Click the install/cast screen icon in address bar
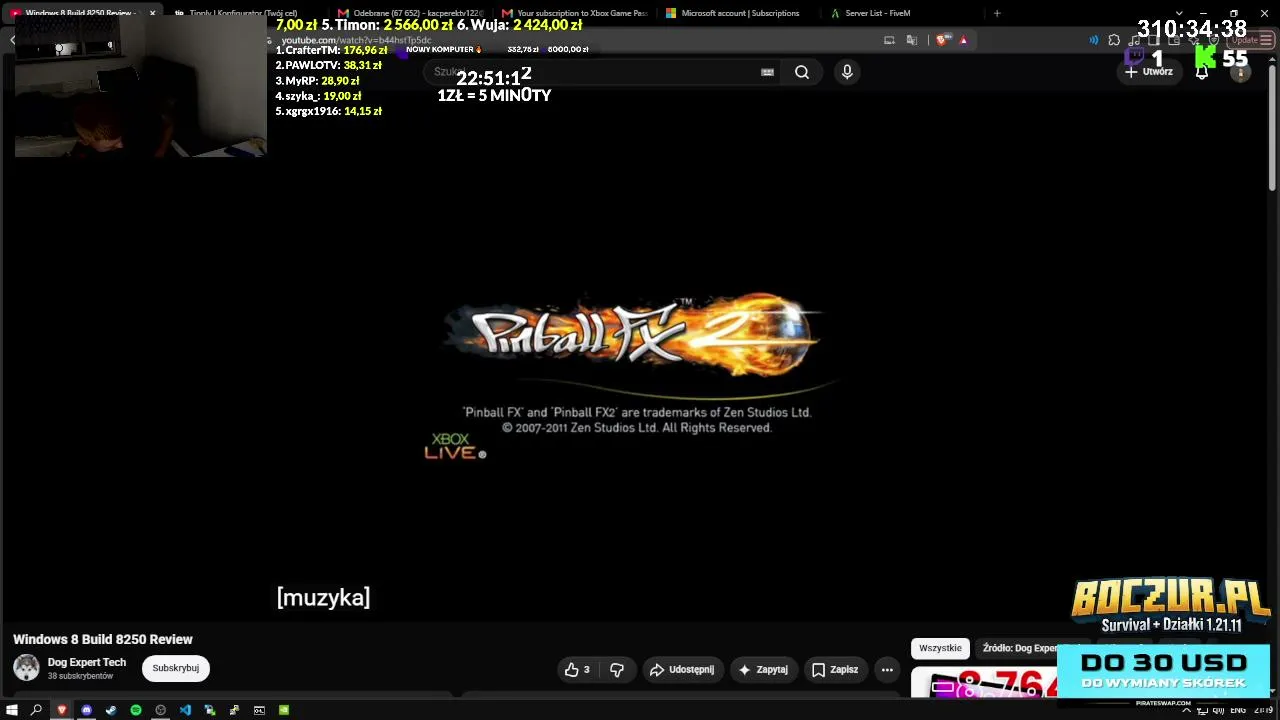1280x720 pixels. [889, 40]
